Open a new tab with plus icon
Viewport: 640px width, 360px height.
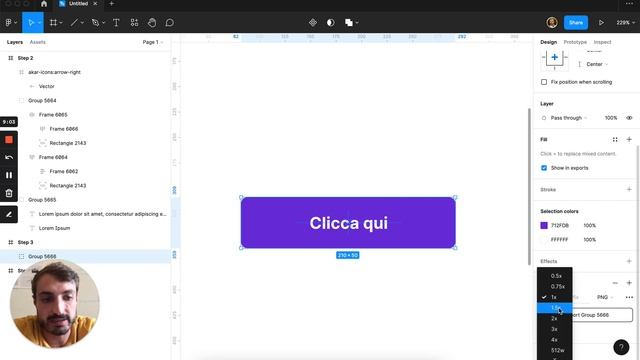pos(111,4)
